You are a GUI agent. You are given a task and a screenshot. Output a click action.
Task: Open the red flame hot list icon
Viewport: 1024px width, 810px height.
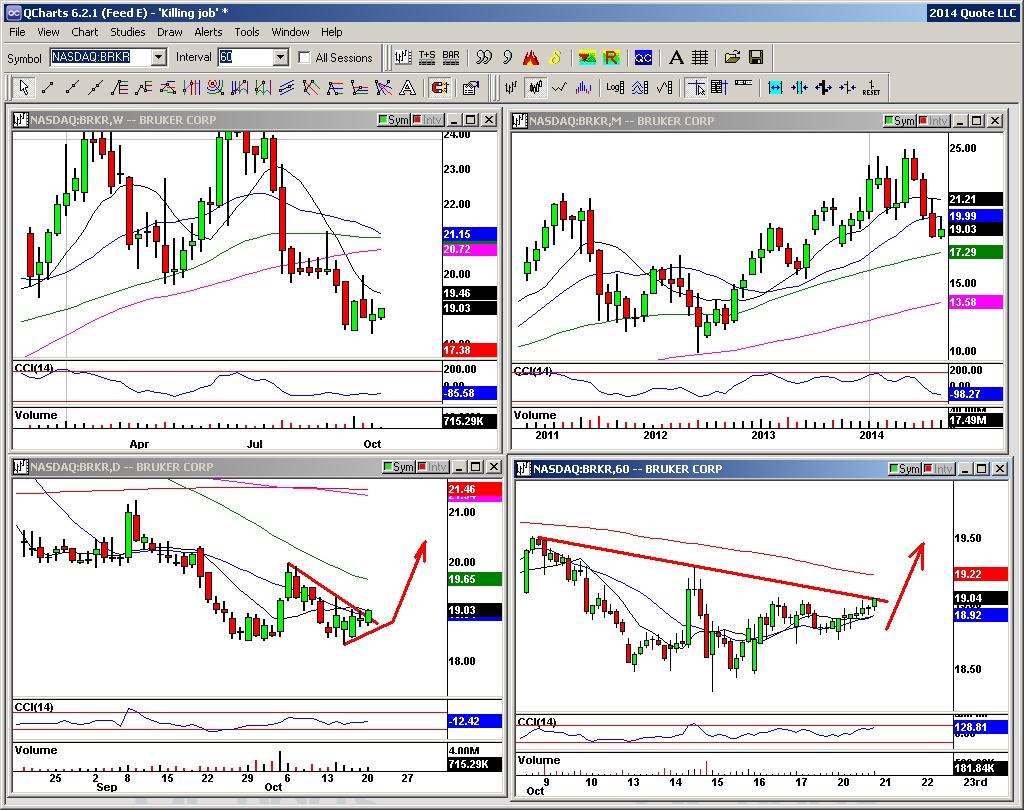click(x=531, y=57)
